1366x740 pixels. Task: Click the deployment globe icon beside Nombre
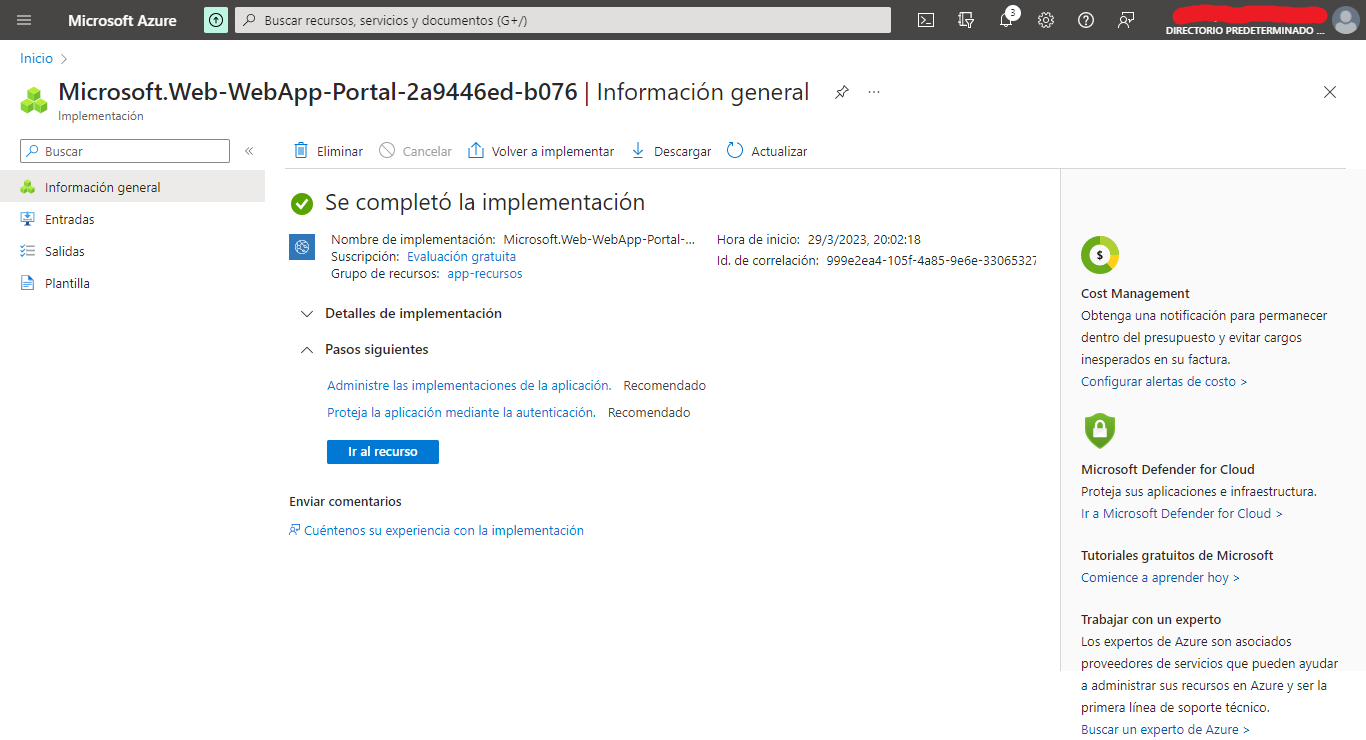302,247
